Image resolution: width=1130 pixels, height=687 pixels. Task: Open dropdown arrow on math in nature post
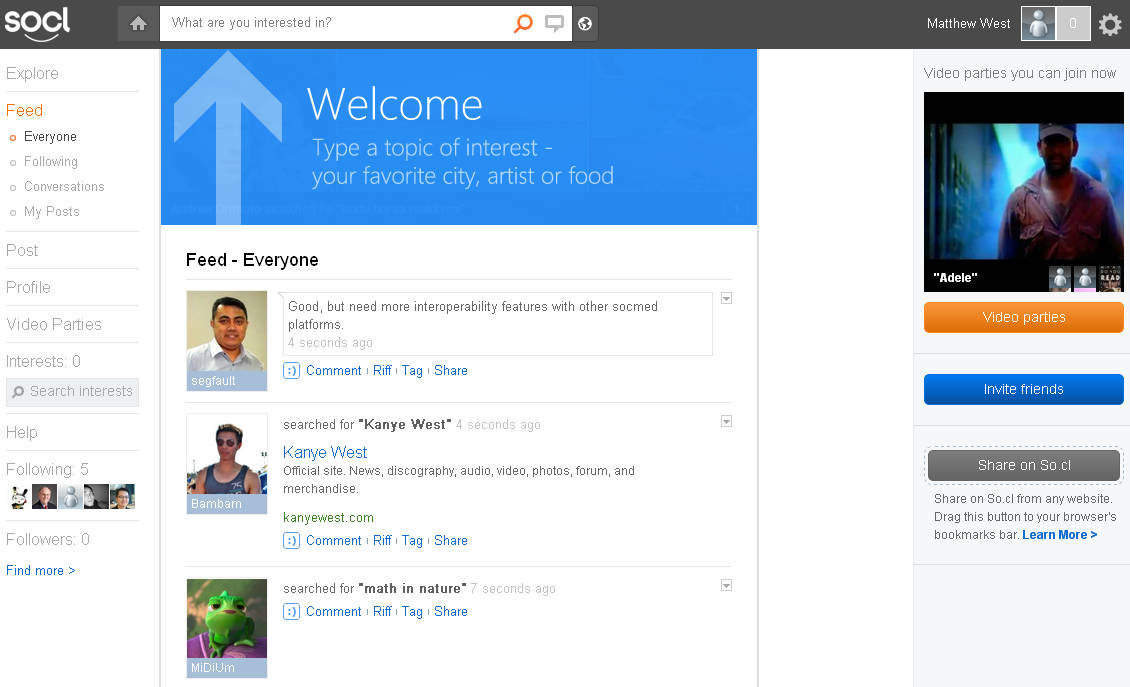tap(727, 586)
